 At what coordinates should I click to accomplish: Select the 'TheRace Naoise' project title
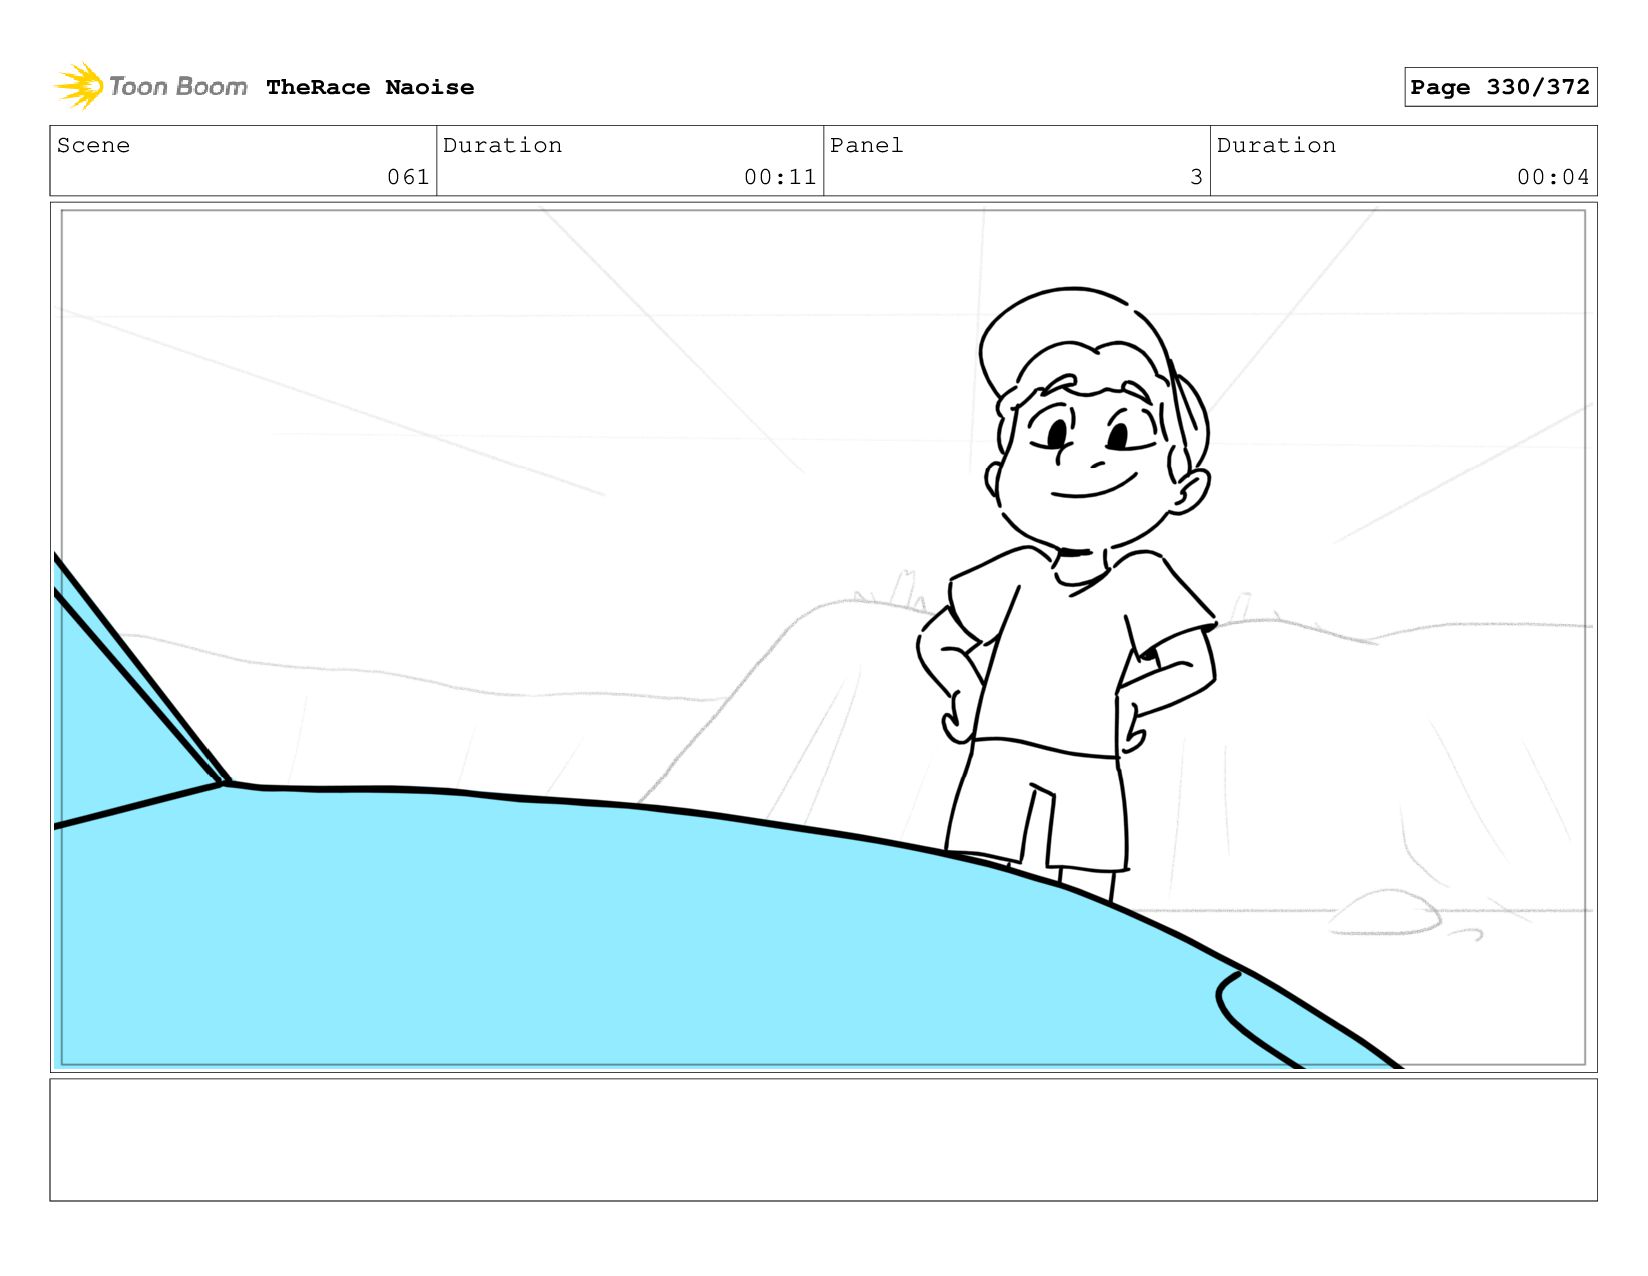coord(370,87)
